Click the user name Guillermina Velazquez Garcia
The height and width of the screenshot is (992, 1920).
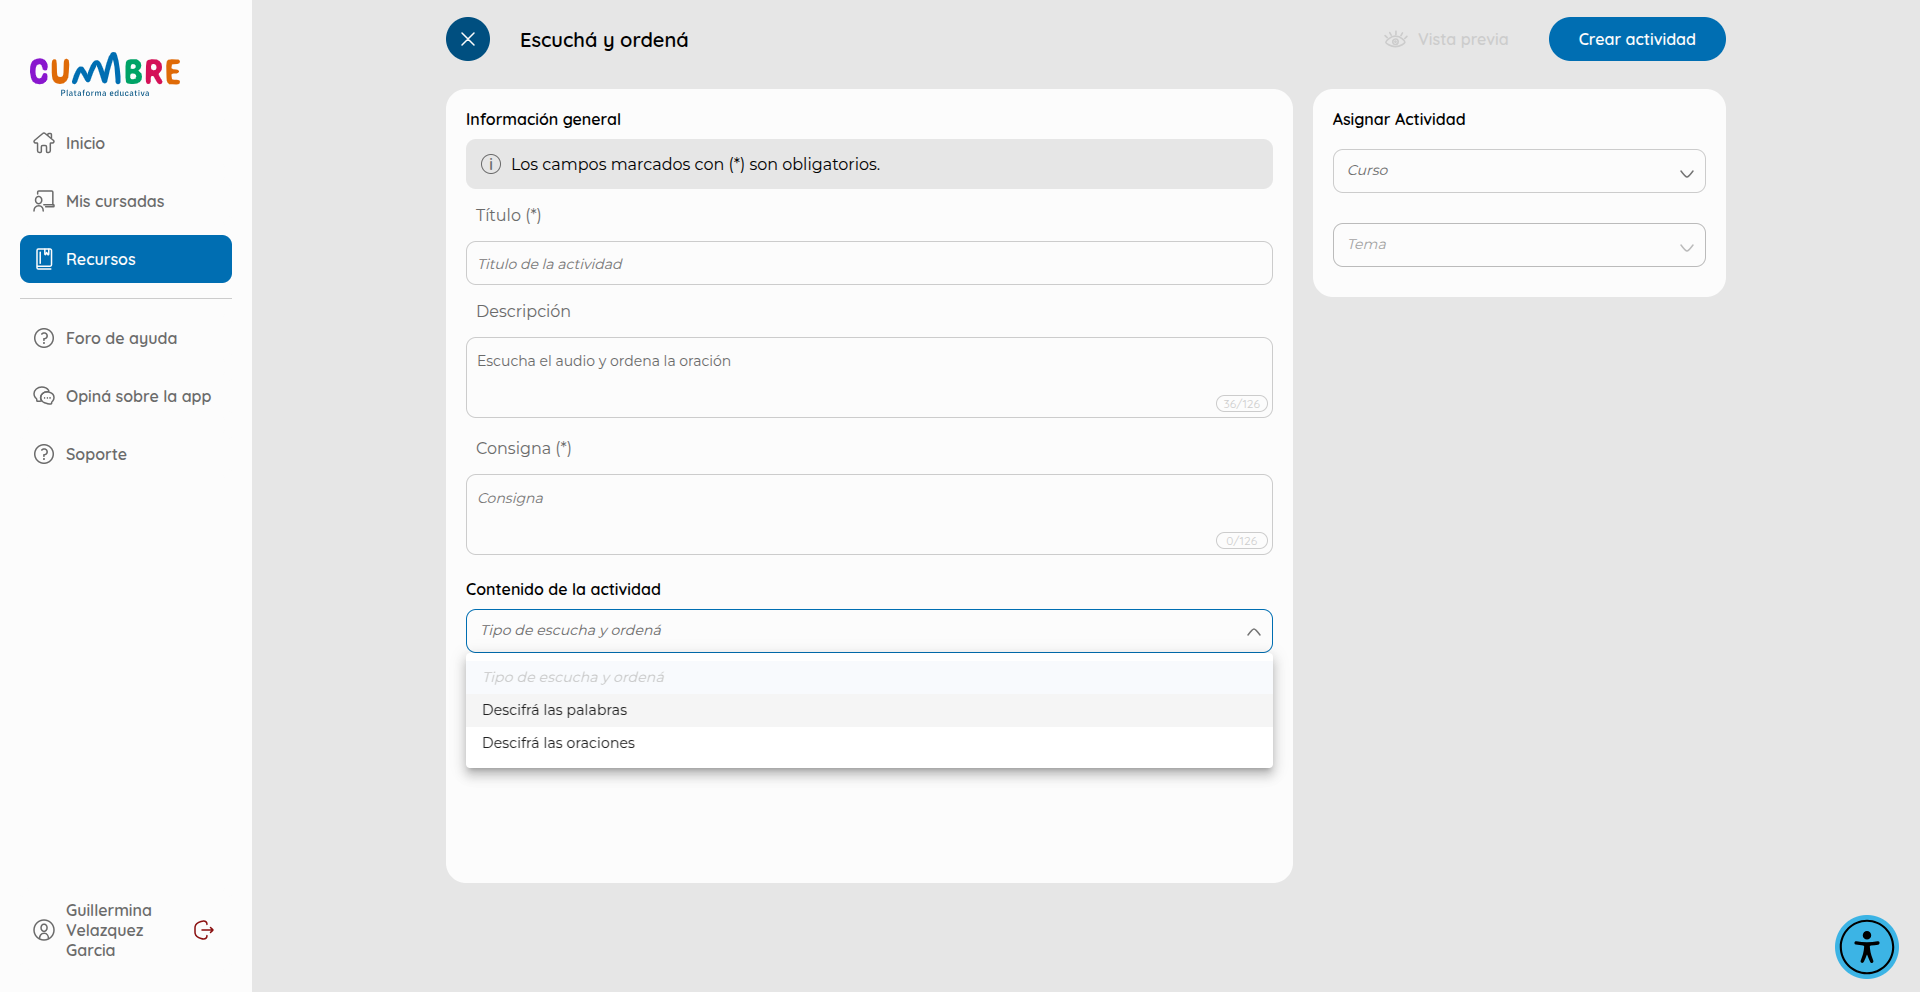pyautogui.click(x=109, y=930)
